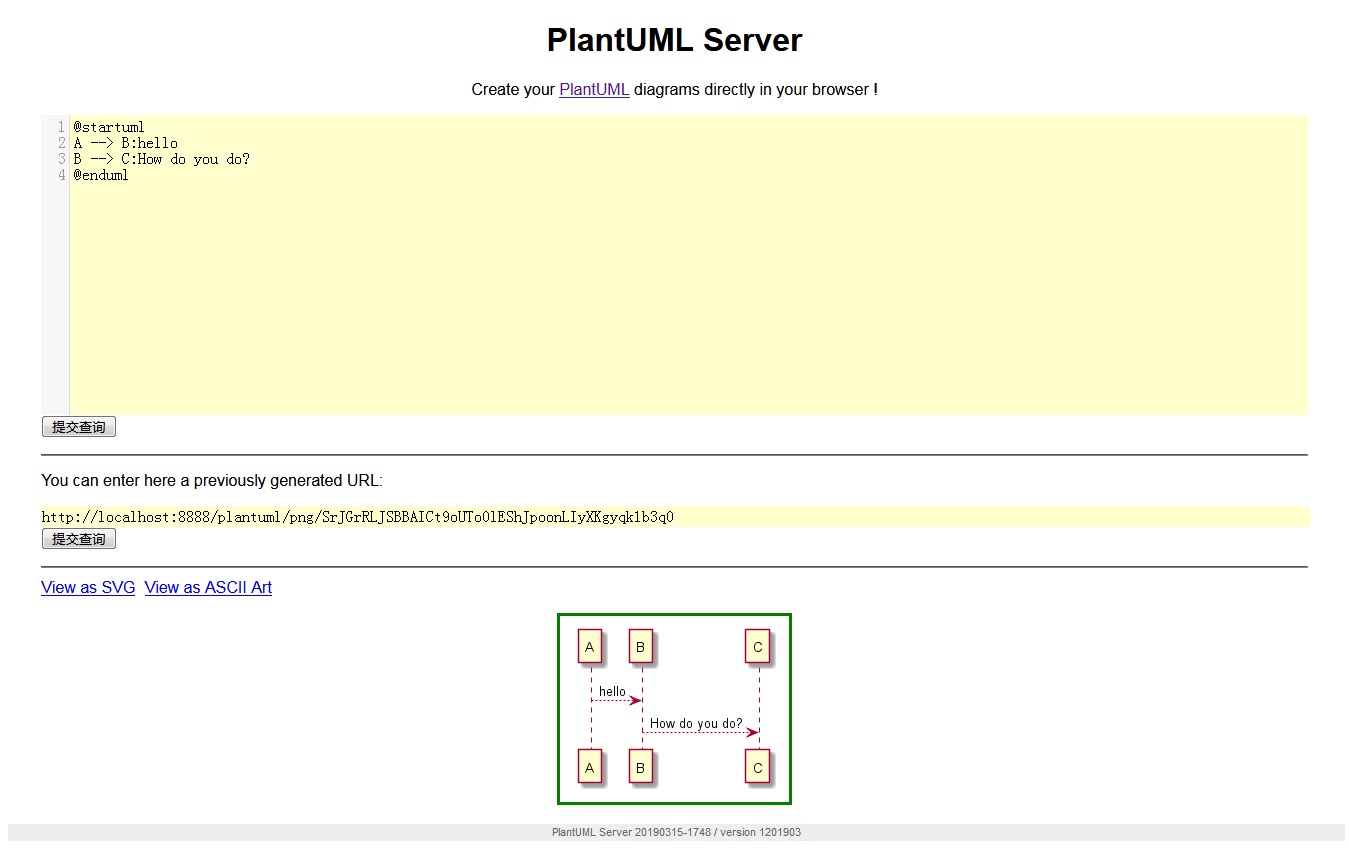1349x853 pixels.
Task: Click the footer version text 'PlantUML Server 20190315-1748'
Action: 630,832
